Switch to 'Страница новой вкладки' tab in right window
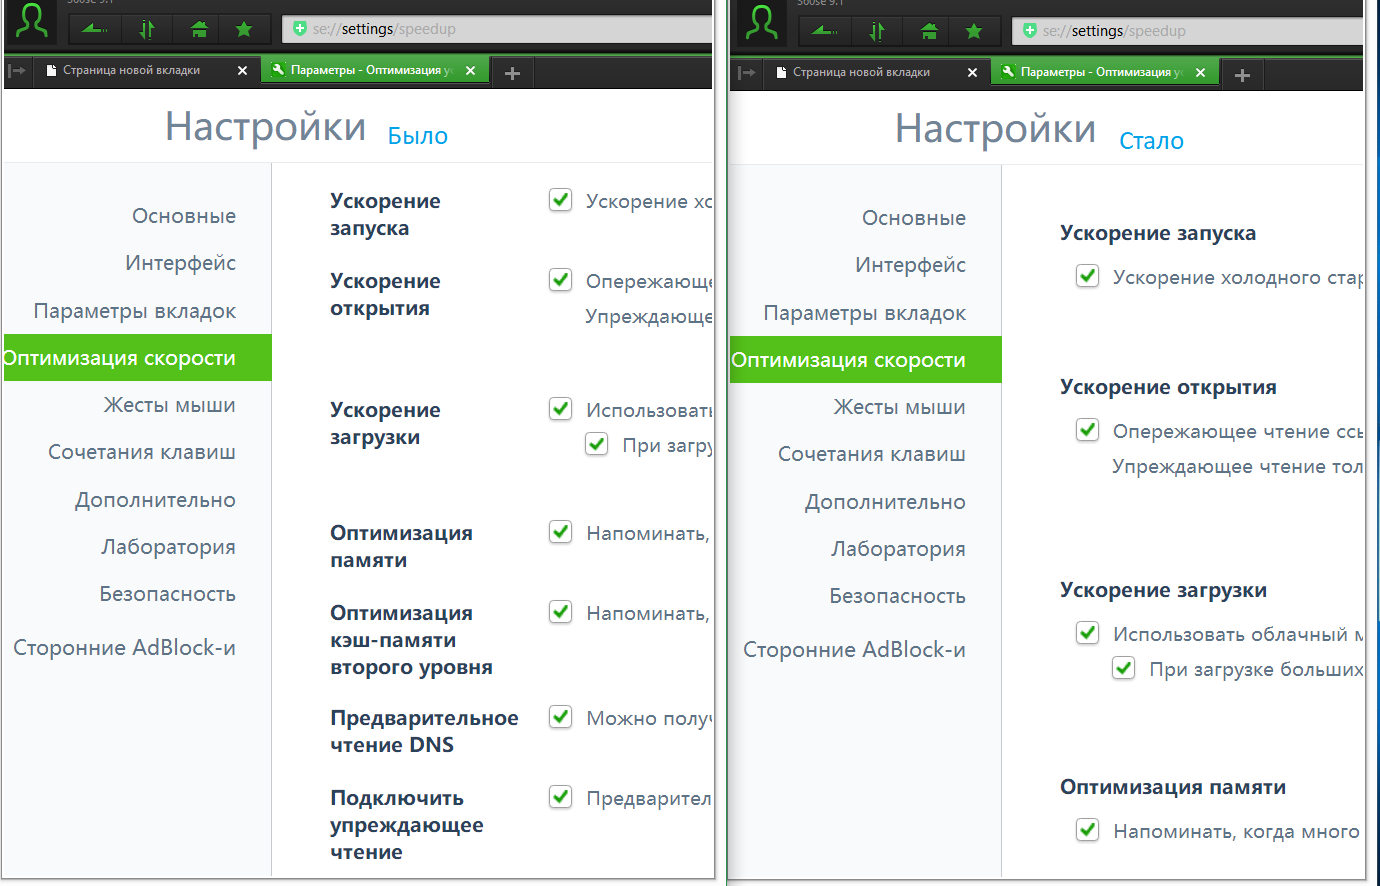Screen dimensions: 1380x886 tap(861, 73)
